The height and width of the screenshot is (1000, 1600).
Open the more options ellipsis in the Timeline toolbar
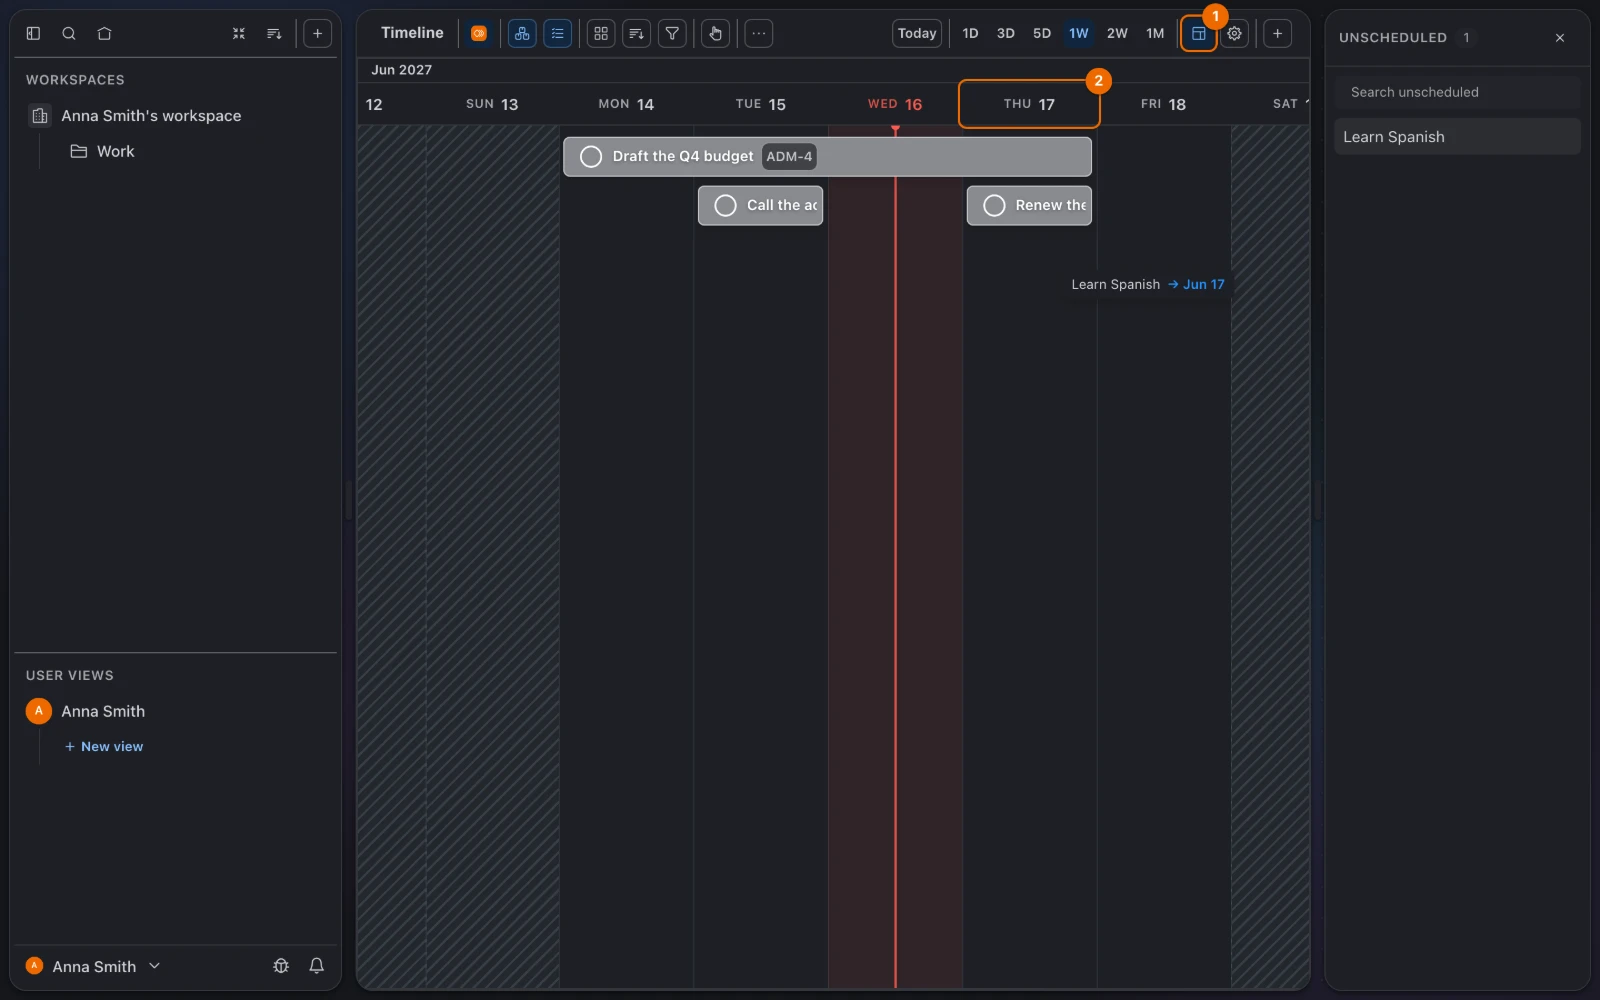(759, 33)
